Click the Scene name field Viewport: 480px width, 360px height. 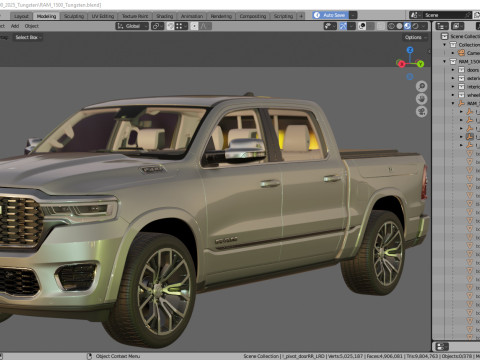(443, 15)
